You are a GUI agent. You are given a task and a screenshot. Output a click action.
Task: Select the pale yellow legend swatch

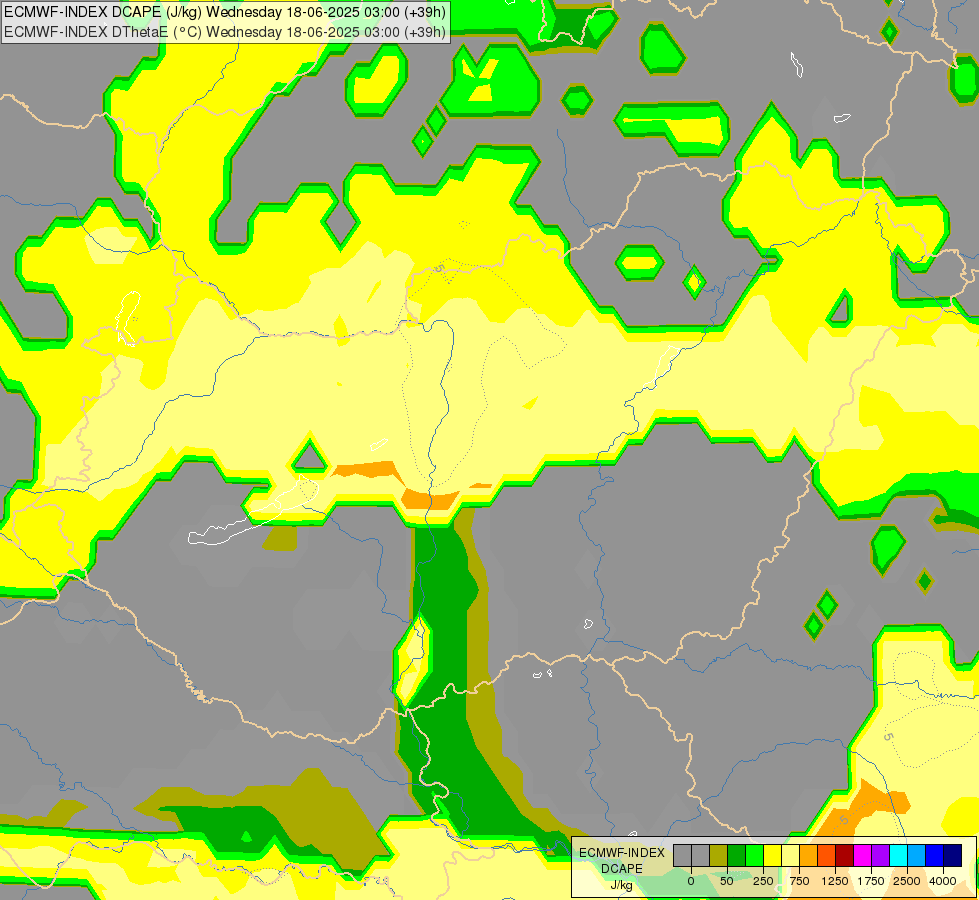point(790,856)
